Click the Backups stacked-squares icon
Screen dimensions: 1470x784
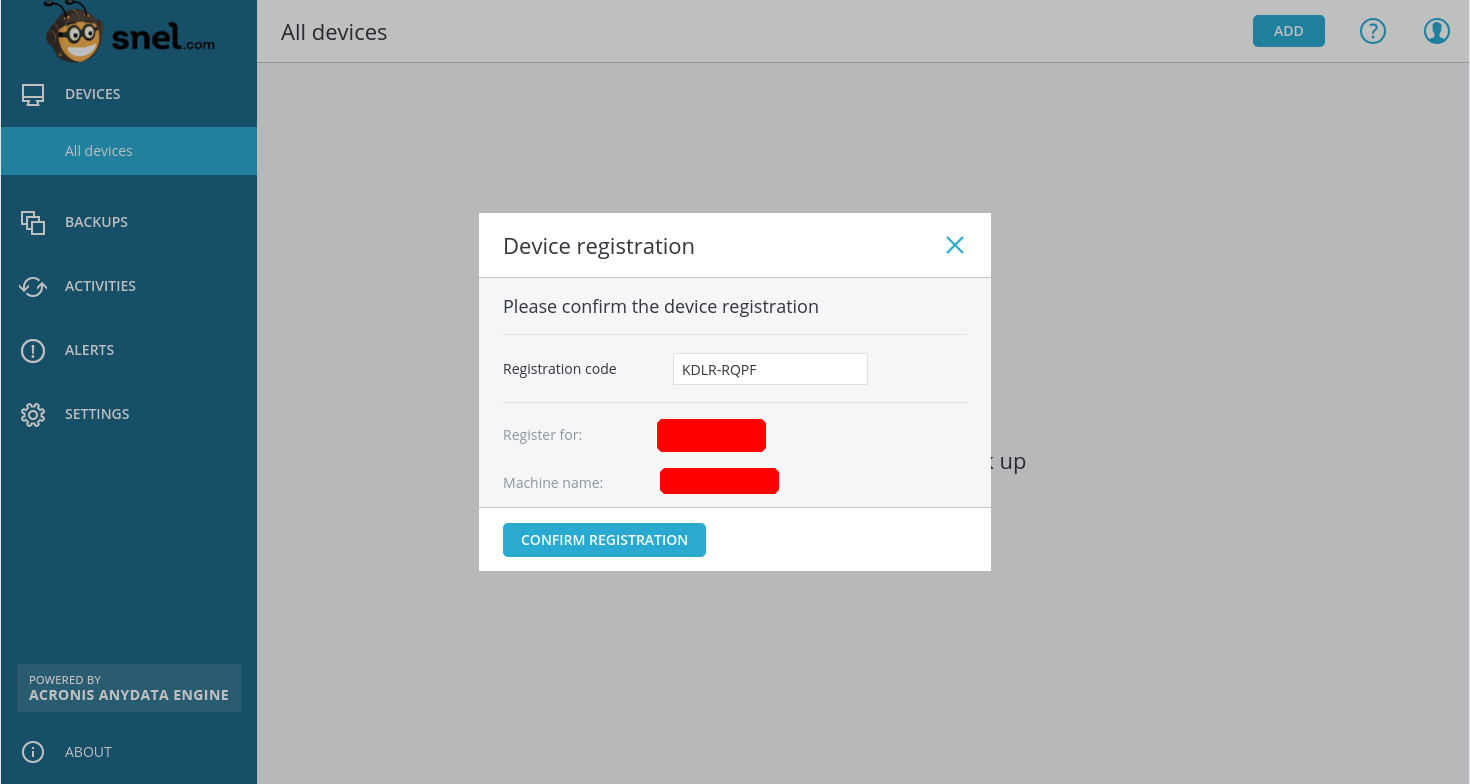pos(33,223)
